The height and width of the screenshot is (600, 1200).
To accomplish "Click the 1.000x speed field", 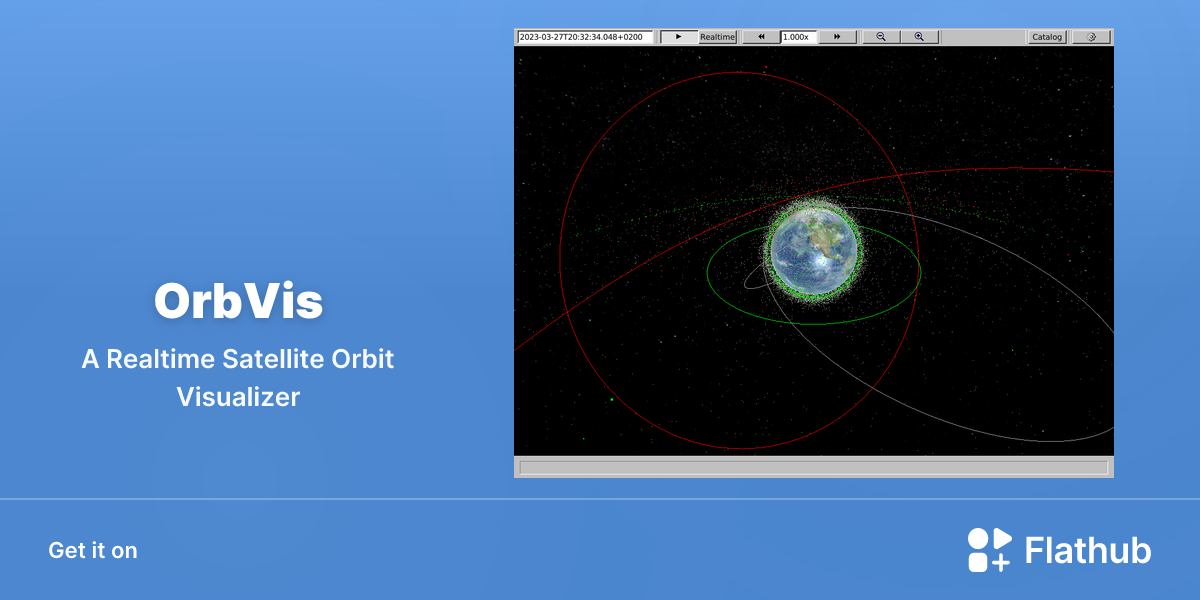I will click(799, 37).
